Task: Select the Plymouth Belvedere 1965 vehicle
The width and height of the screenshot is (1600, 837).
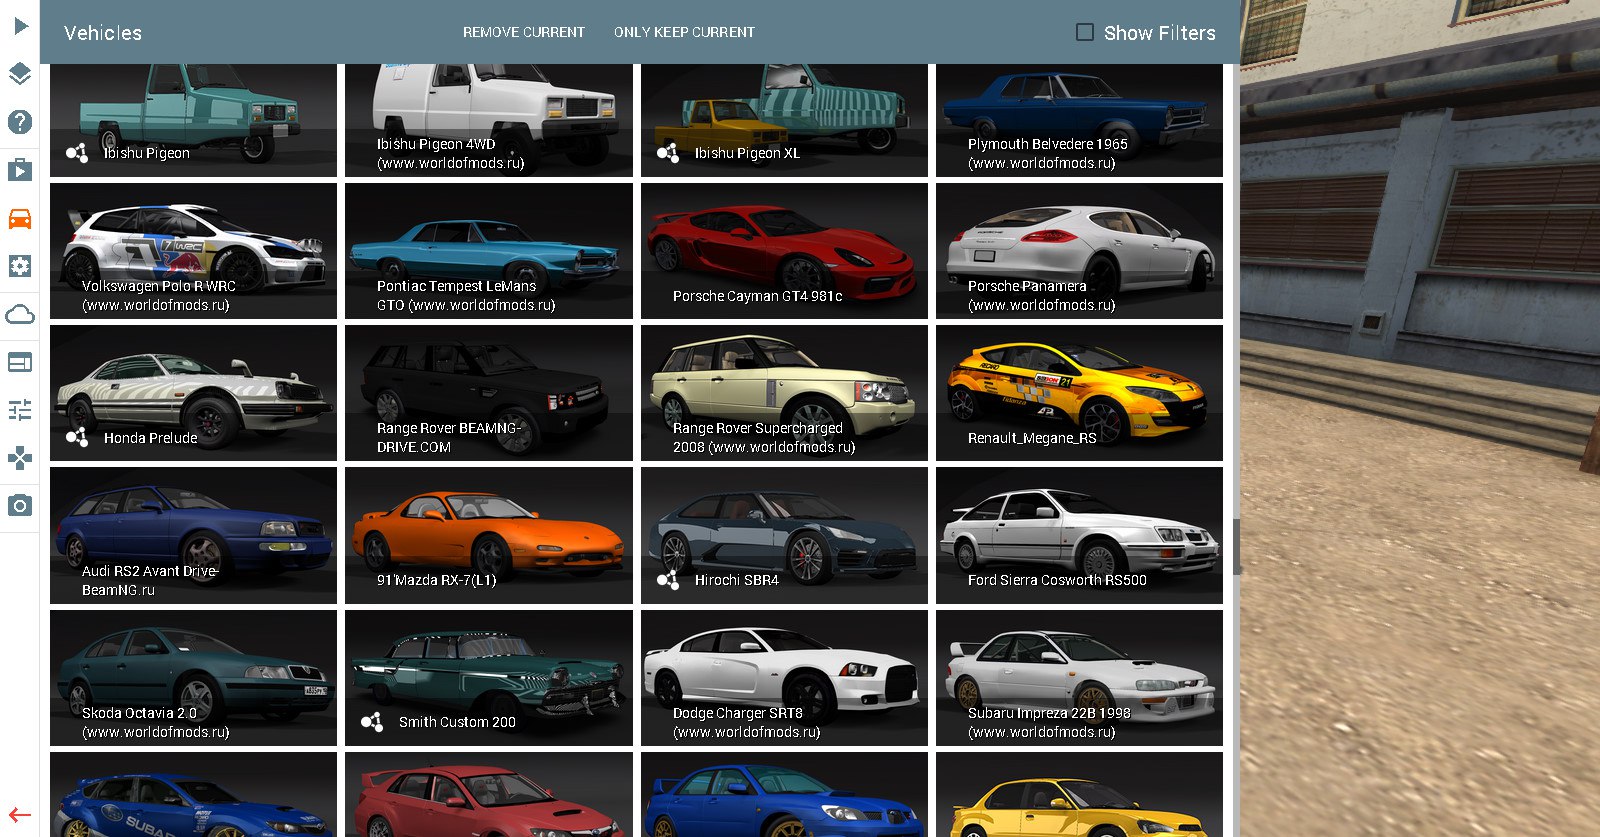Action: pos(1079,120)
